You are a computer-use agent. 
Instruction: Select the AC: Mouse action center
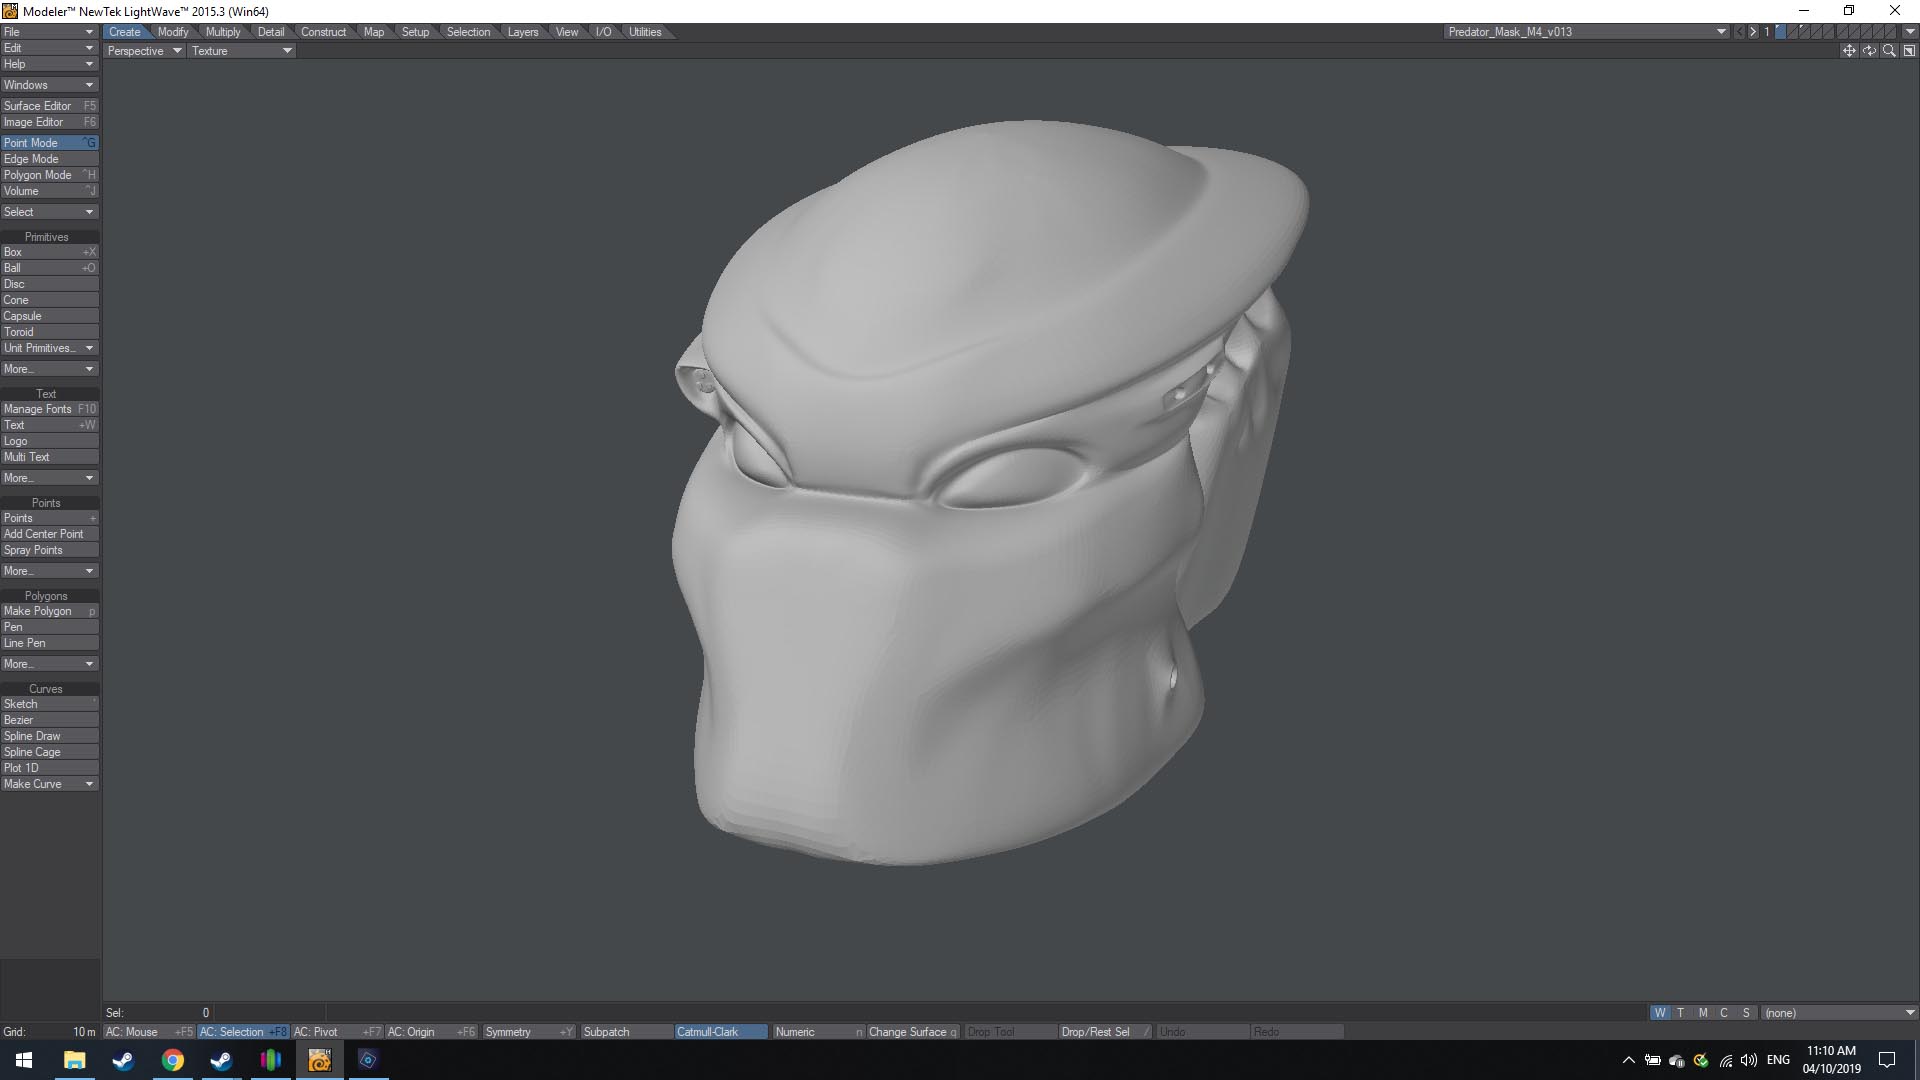click(150, 1032)
